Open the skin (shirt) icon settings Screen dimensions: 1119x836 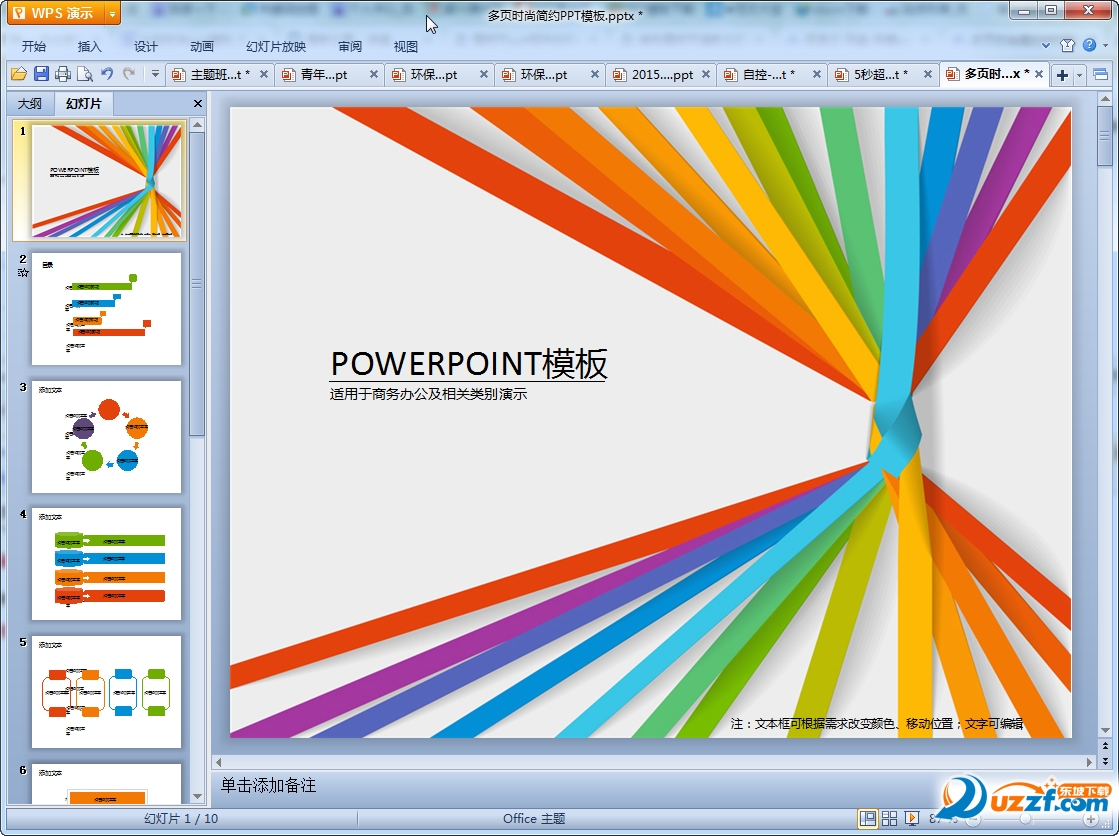click(1068, 46)
